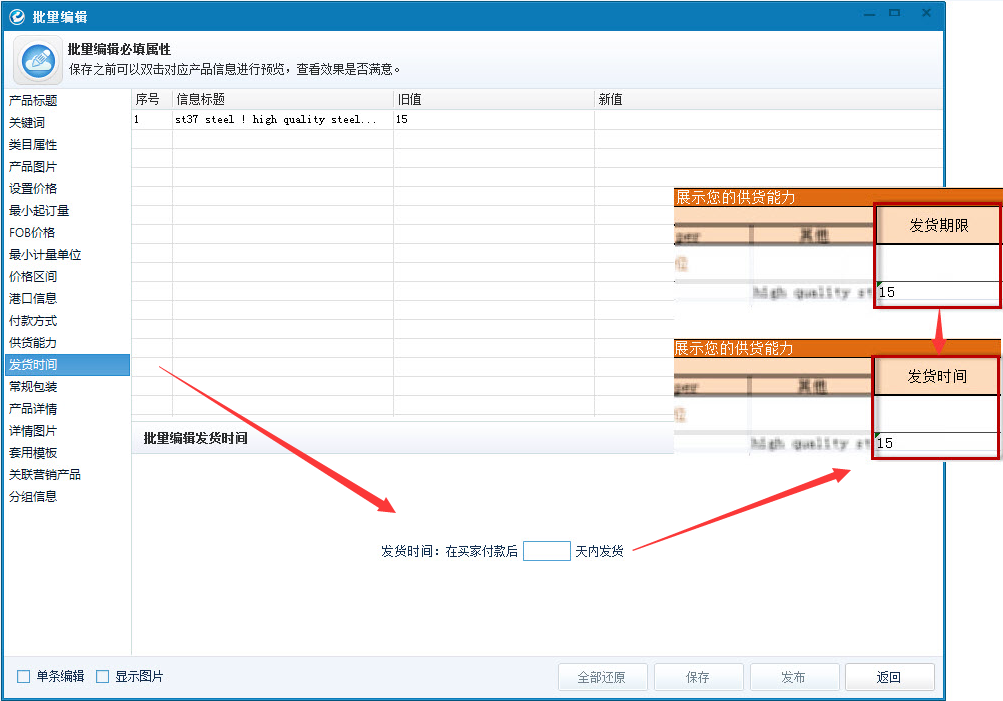
Task: Select 设置价格 from left list
Action: (x=33, y=189)
